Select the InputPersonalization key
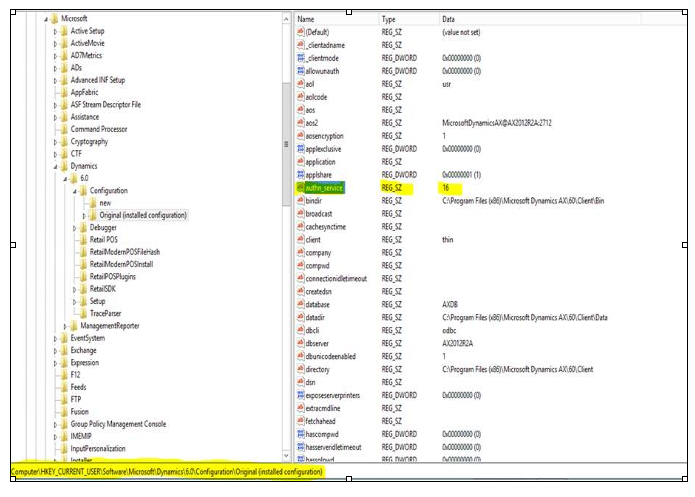The width and height of the screenshot is (695, 497). point(98,449)
